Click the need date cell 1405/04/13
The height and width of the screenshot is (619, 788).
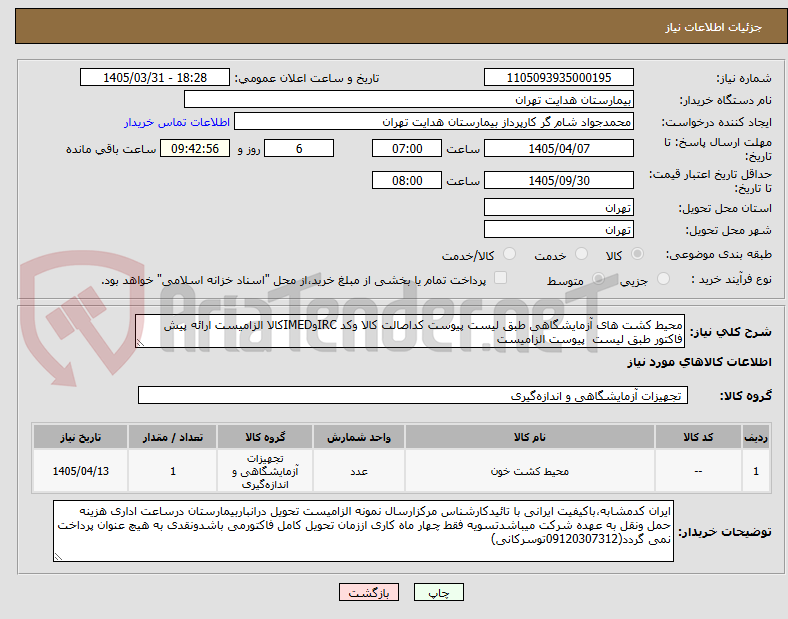coord(80,471)
